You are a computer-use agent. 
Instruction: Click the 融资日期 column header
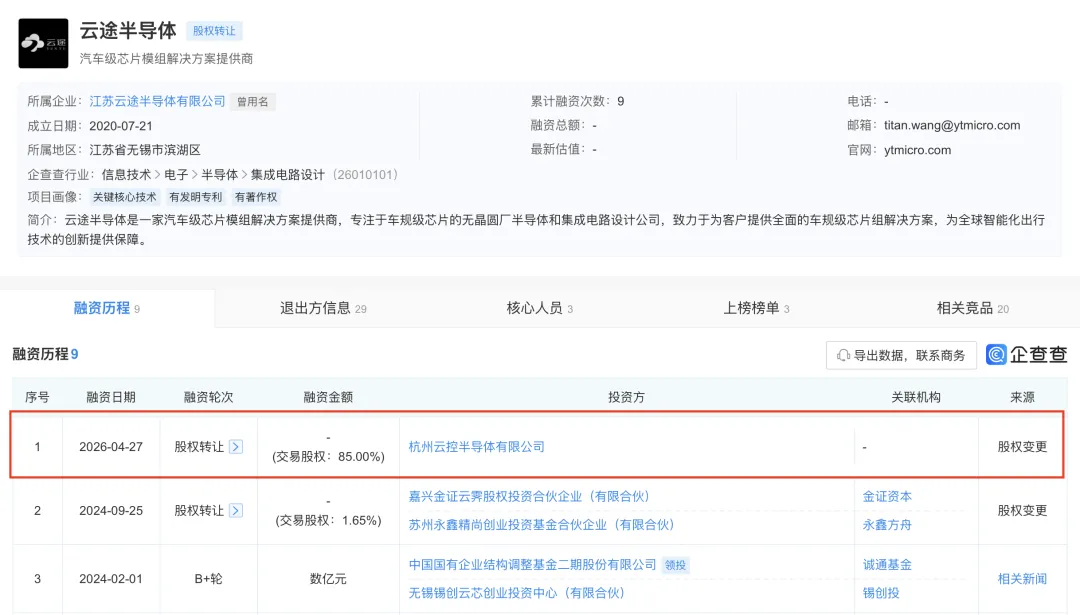111,397
